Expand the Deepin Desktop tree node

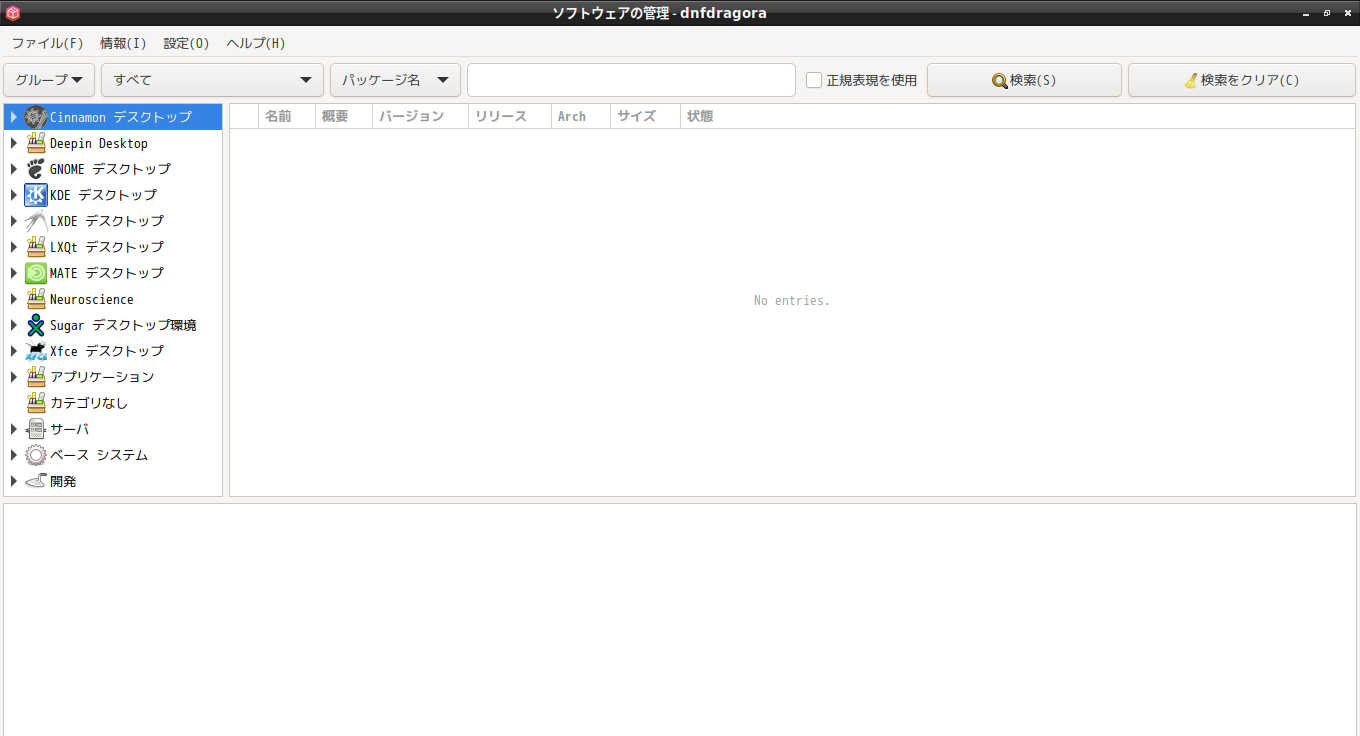pos(14,143)
